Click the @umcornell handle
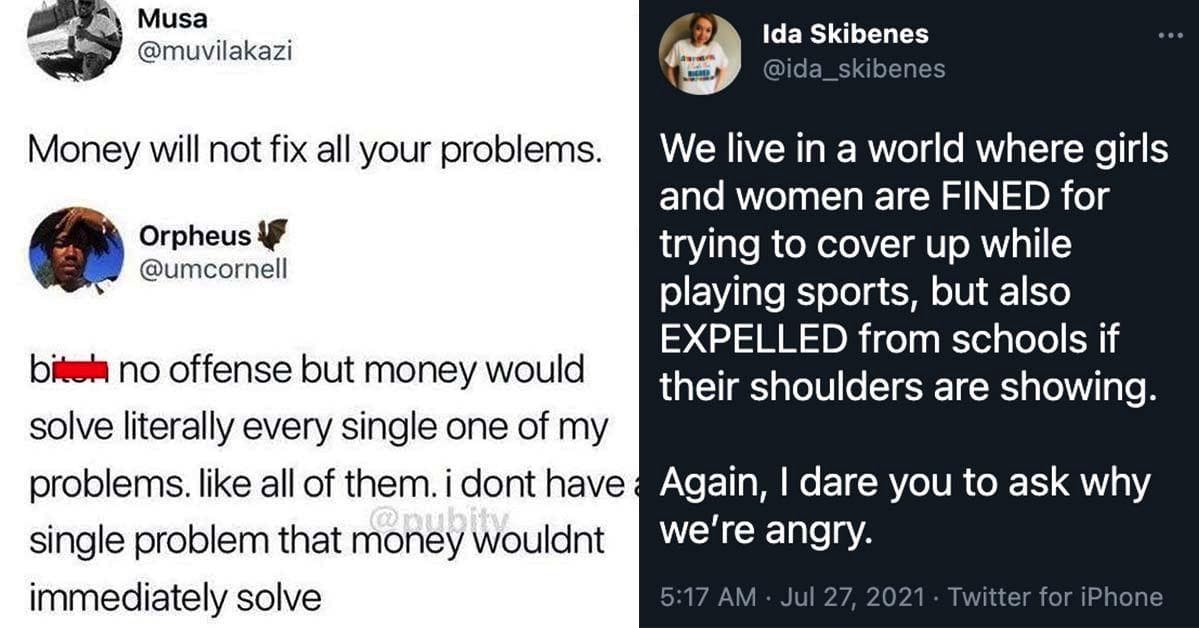The image size is (1199, 628). (x=213, y=269)
